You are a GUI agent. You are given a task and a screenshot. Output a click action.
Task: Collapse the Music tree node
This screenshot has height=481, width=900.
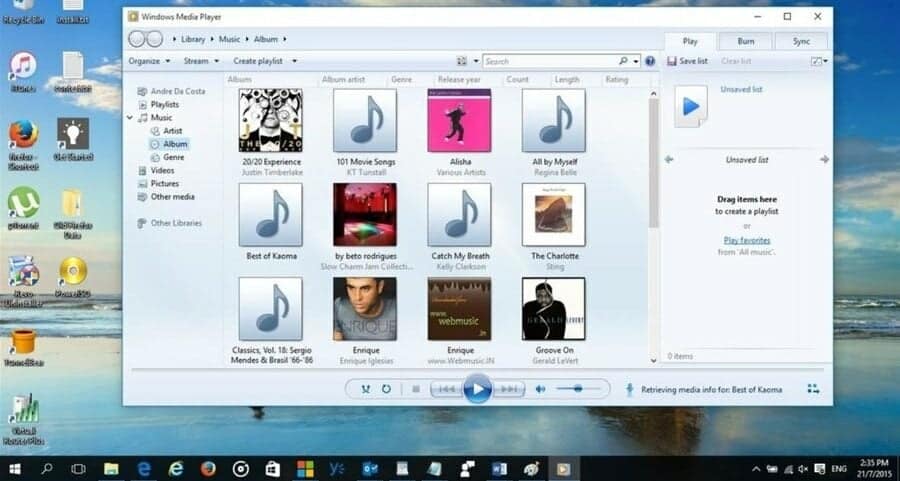130,118
